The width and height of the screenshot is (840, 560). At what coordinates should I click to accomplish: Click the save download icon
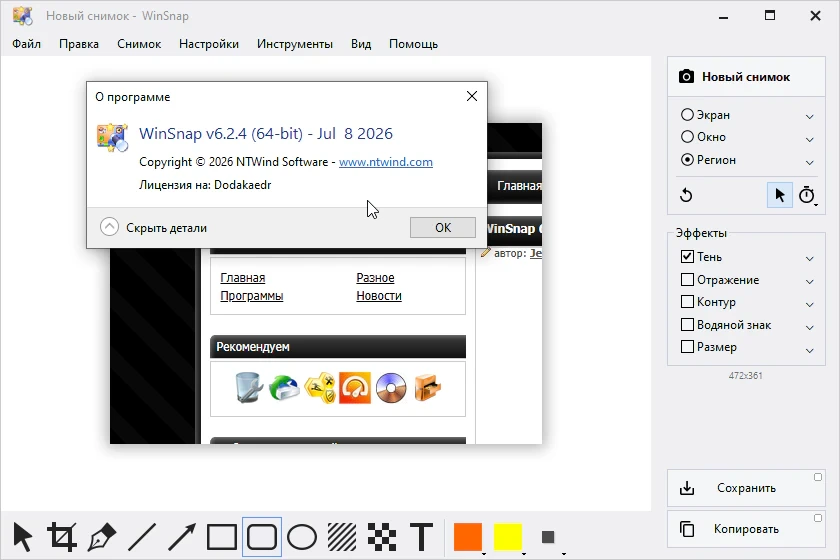687,488
